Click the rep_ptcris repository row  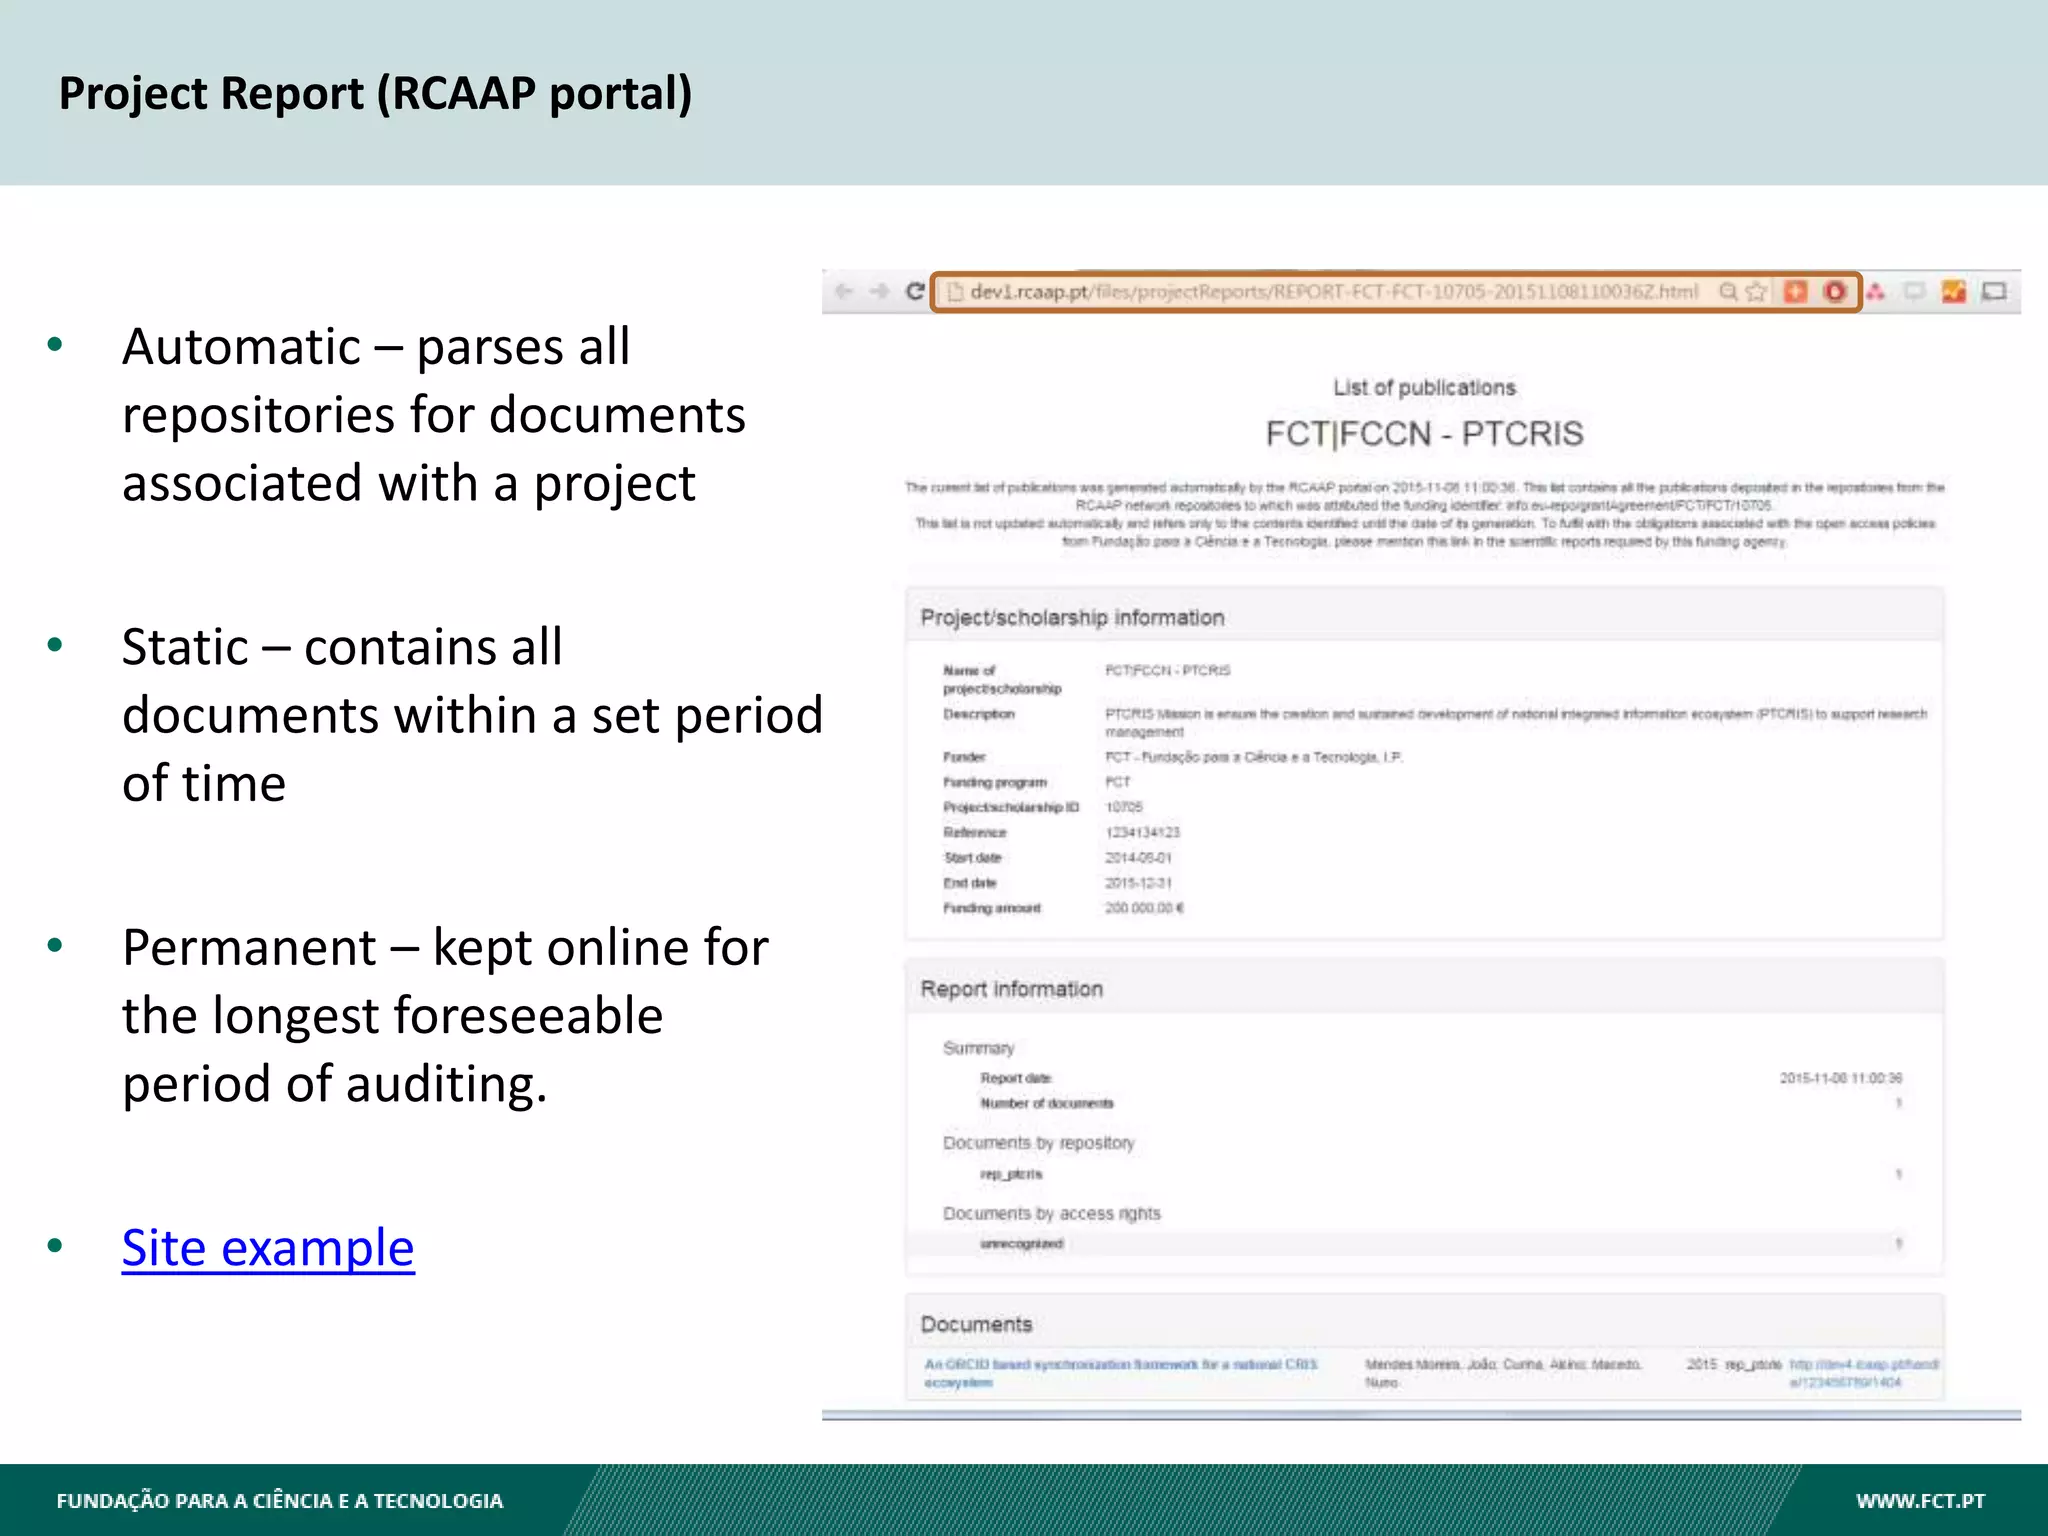click(x=1424, y=1174)
